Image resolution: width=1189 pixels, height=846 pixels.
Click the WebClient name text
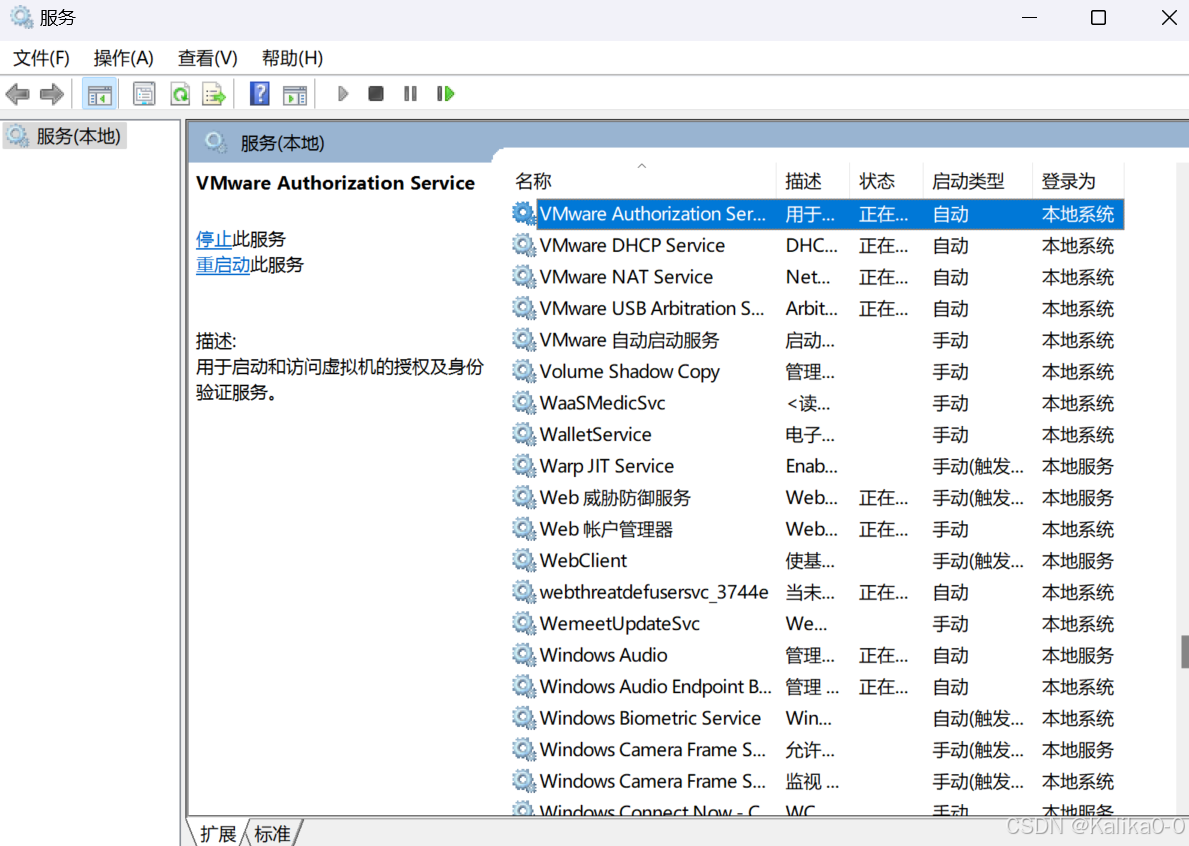(583, 561)
